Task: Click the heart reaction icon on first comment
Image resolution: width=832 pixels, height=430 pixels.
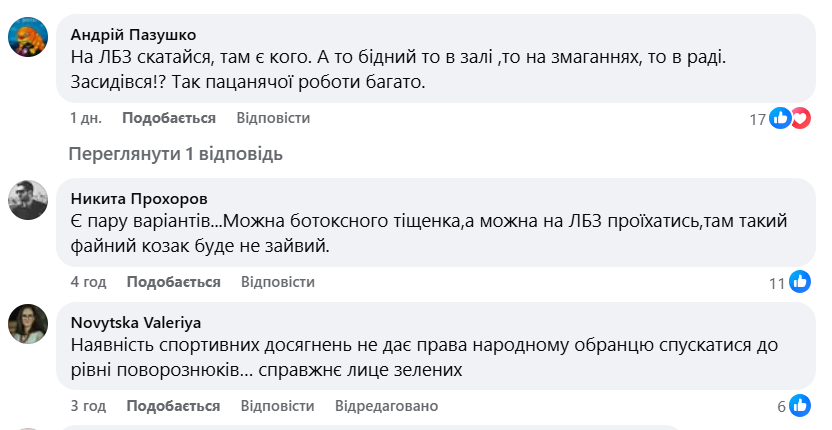Action: [x=799, y=118]
